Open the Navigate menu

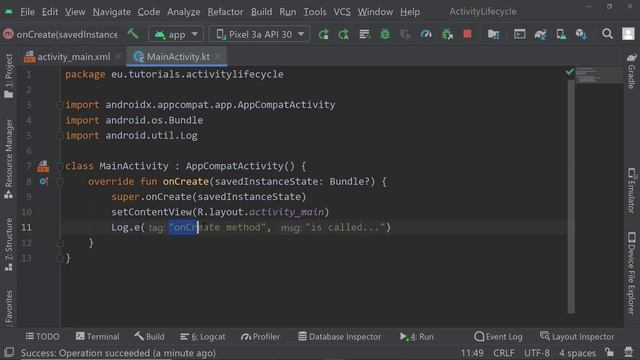point(111,12)
